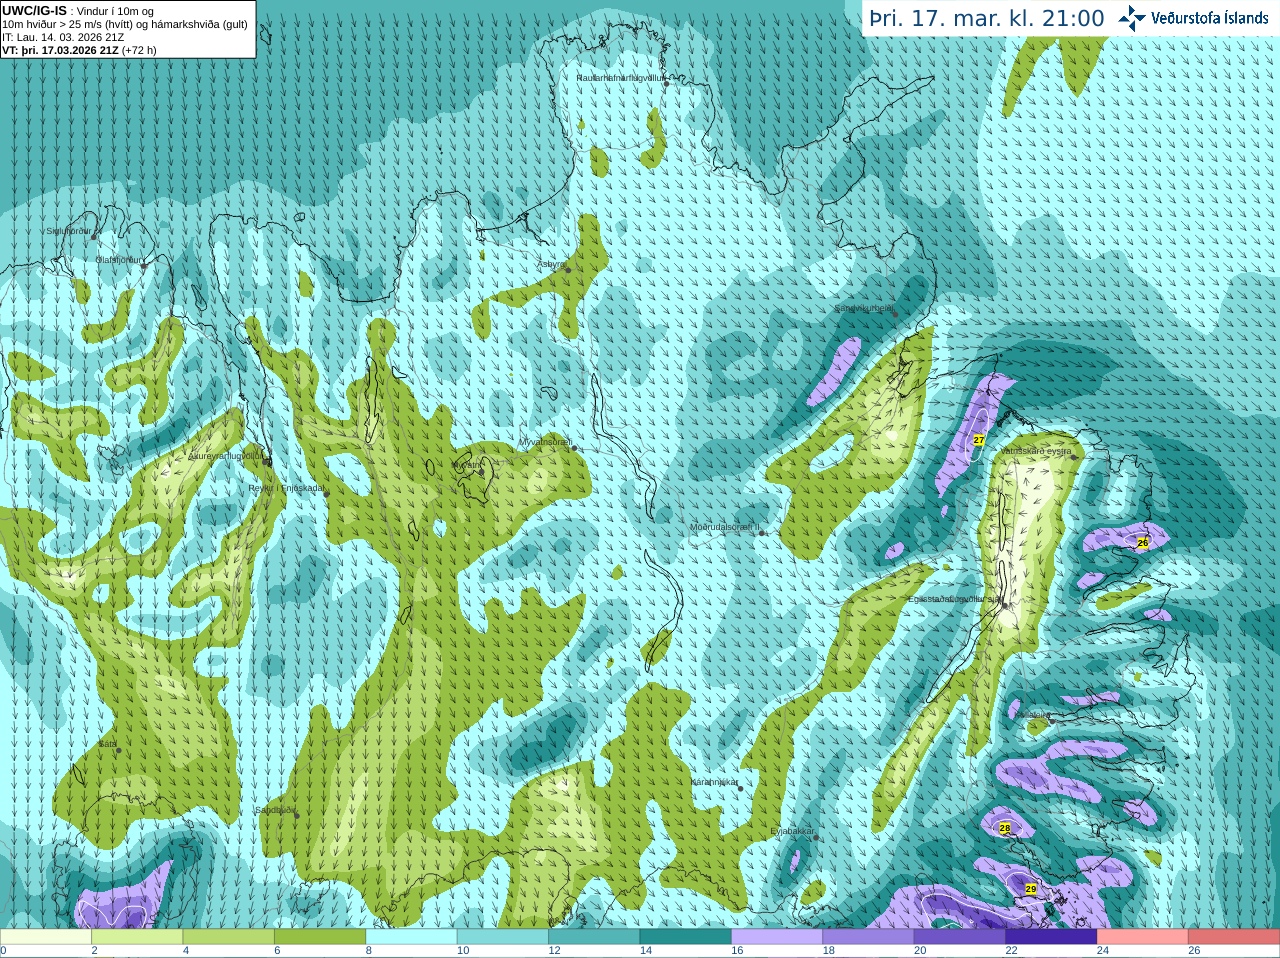Click the Akureyrarflugvöllur station label

[225, 456]
